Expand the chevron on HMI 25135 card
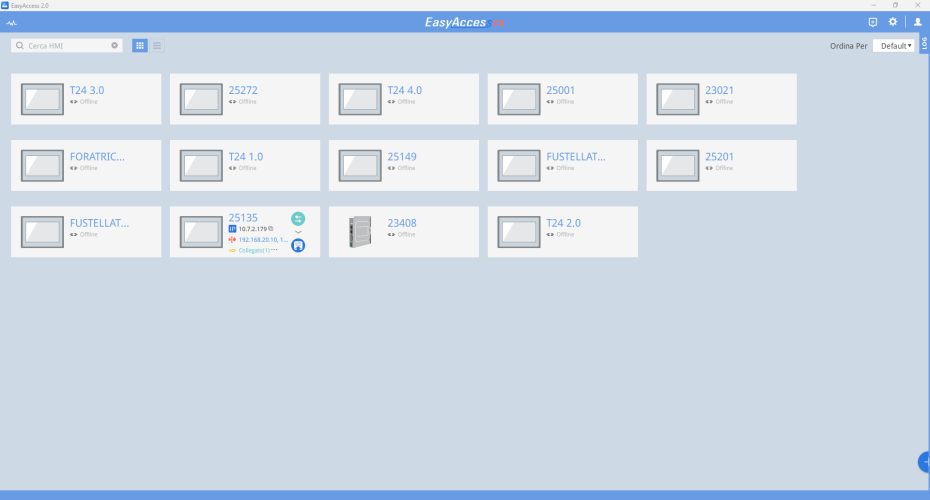 [x=298, y=232]
